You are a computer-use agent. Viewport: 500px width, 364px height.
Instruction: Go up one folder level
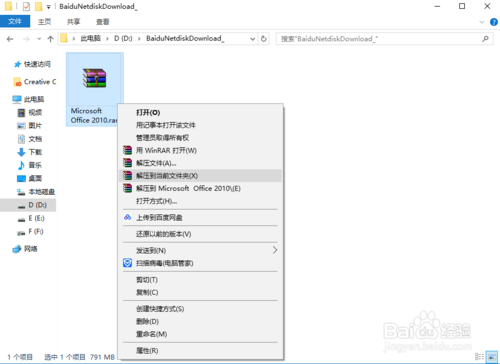(50, 39)
